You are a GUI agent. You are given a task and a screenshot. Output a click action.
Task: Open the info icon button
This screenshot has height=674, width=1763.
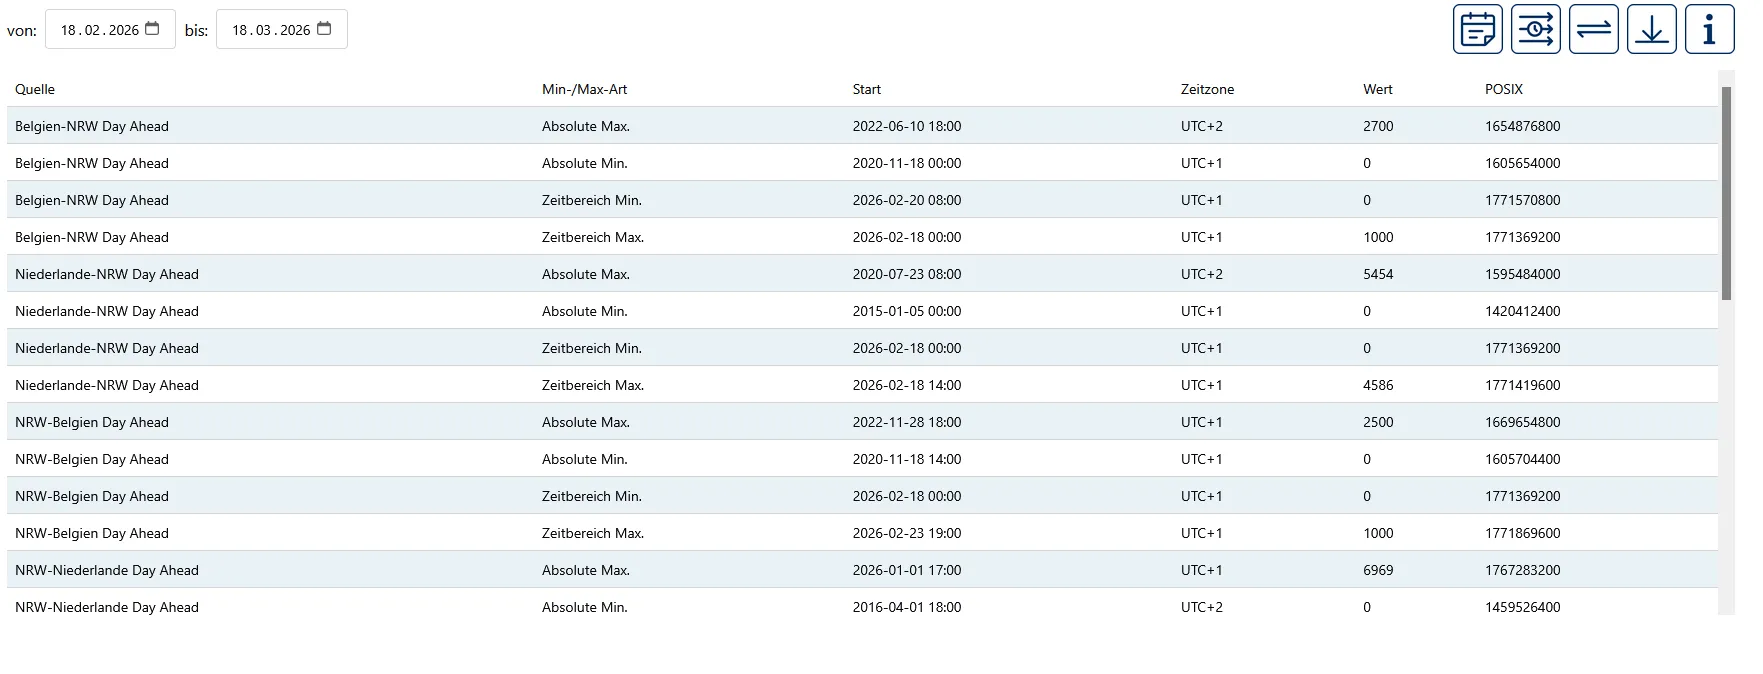[x=1709, y=29]
